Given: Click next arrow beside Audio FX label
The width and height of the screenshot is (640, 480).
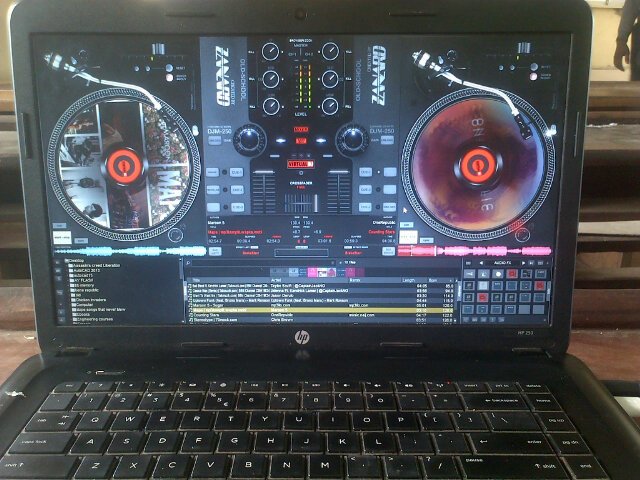Looking at the screenshot, I should click(x=523, y=263).
